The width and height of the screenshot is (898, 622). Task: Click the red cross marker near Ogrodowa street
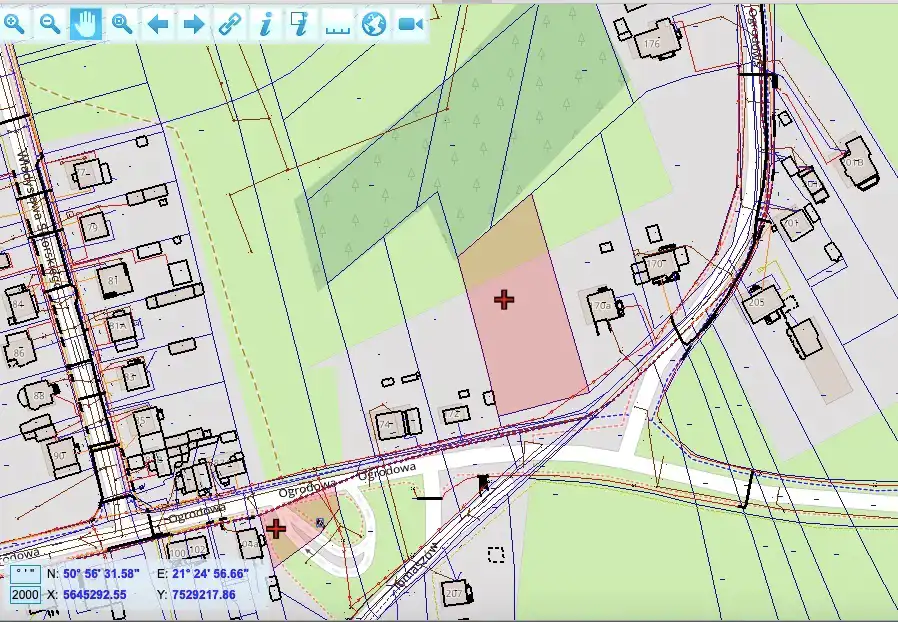click(275, 529)
